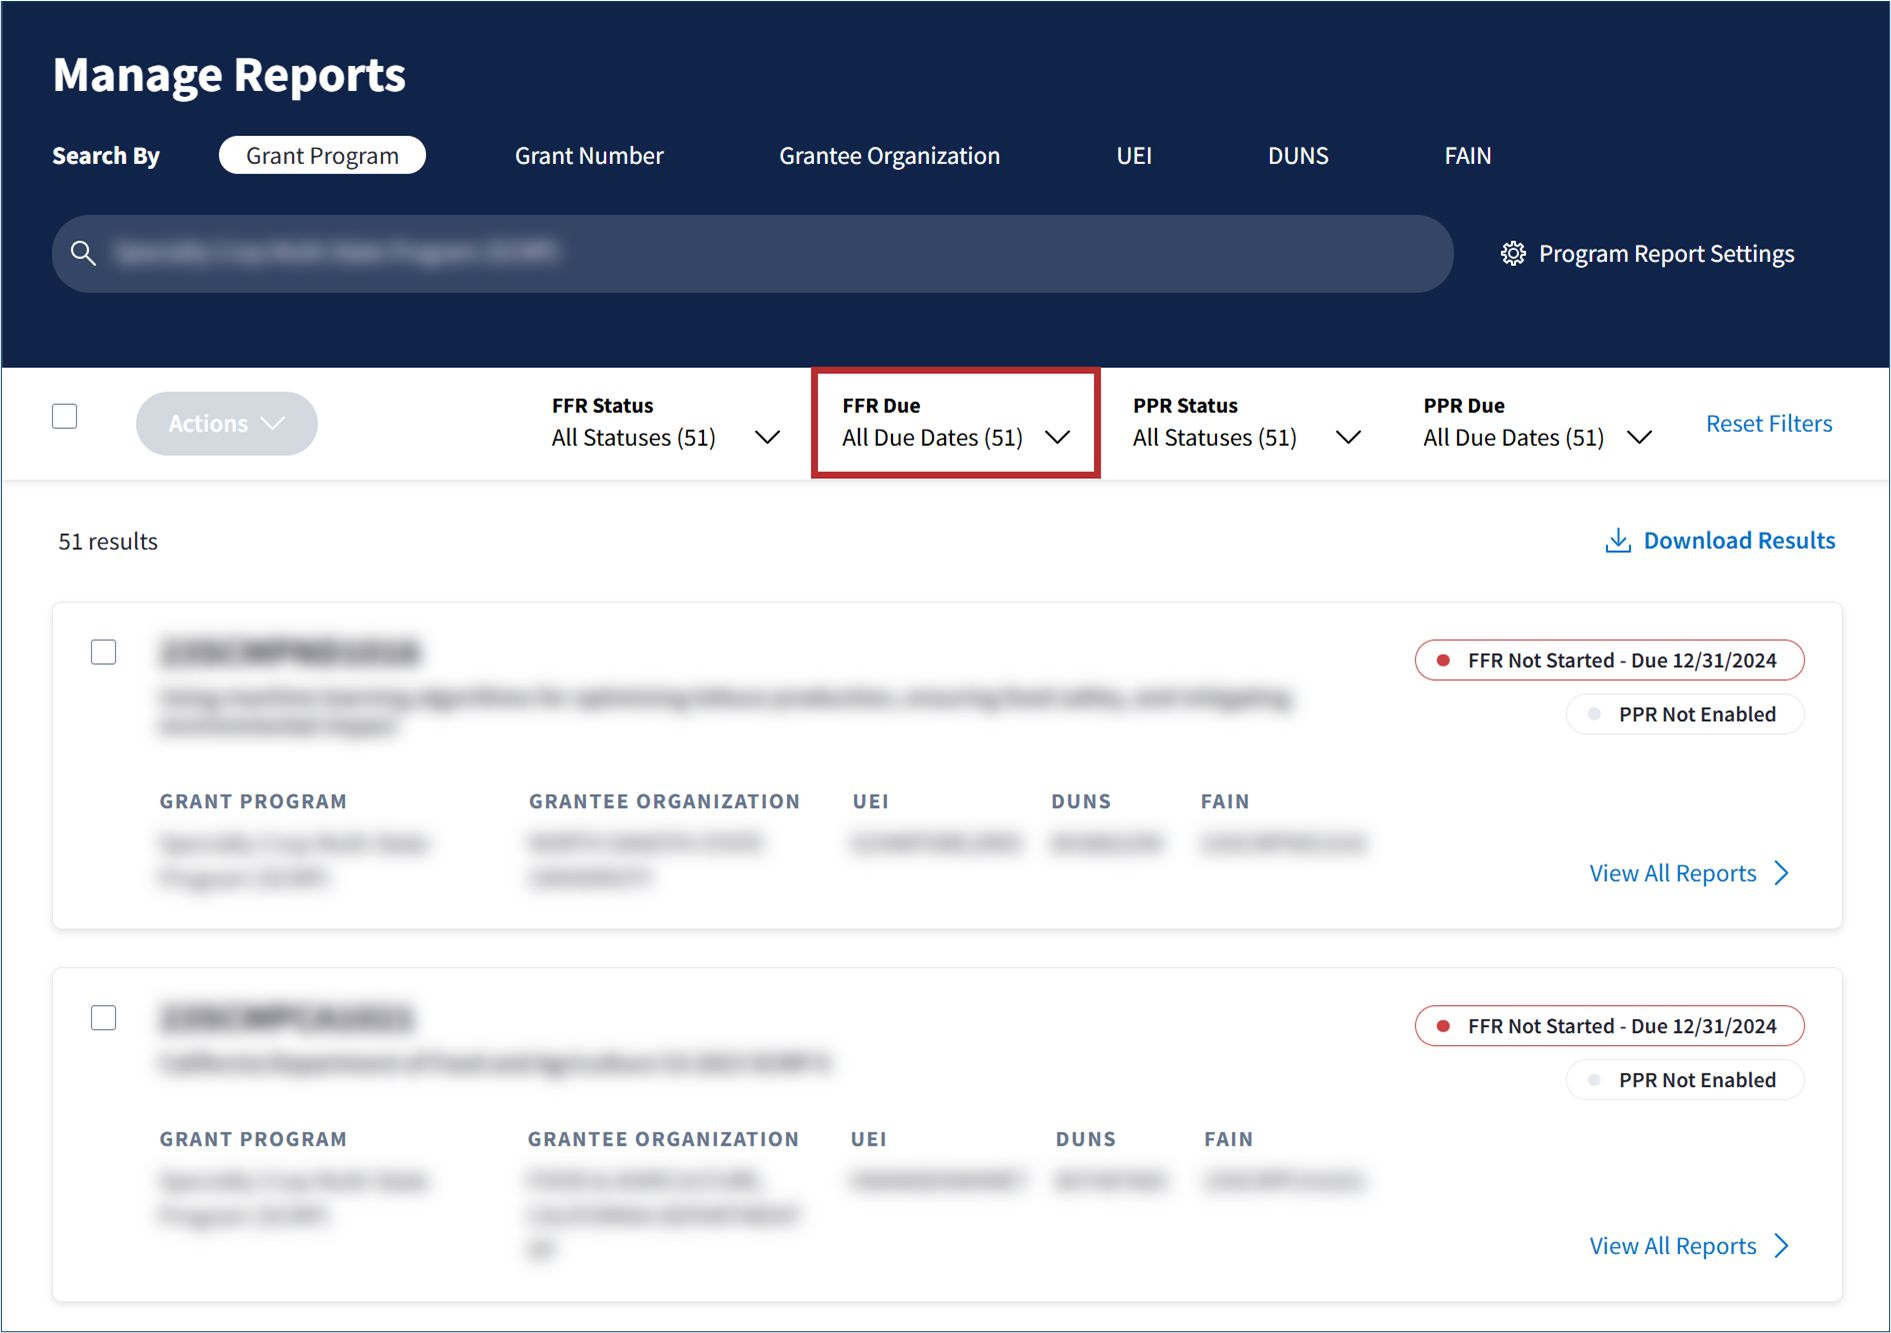Click the Download Results download icon

click(x=1617, y=541)
